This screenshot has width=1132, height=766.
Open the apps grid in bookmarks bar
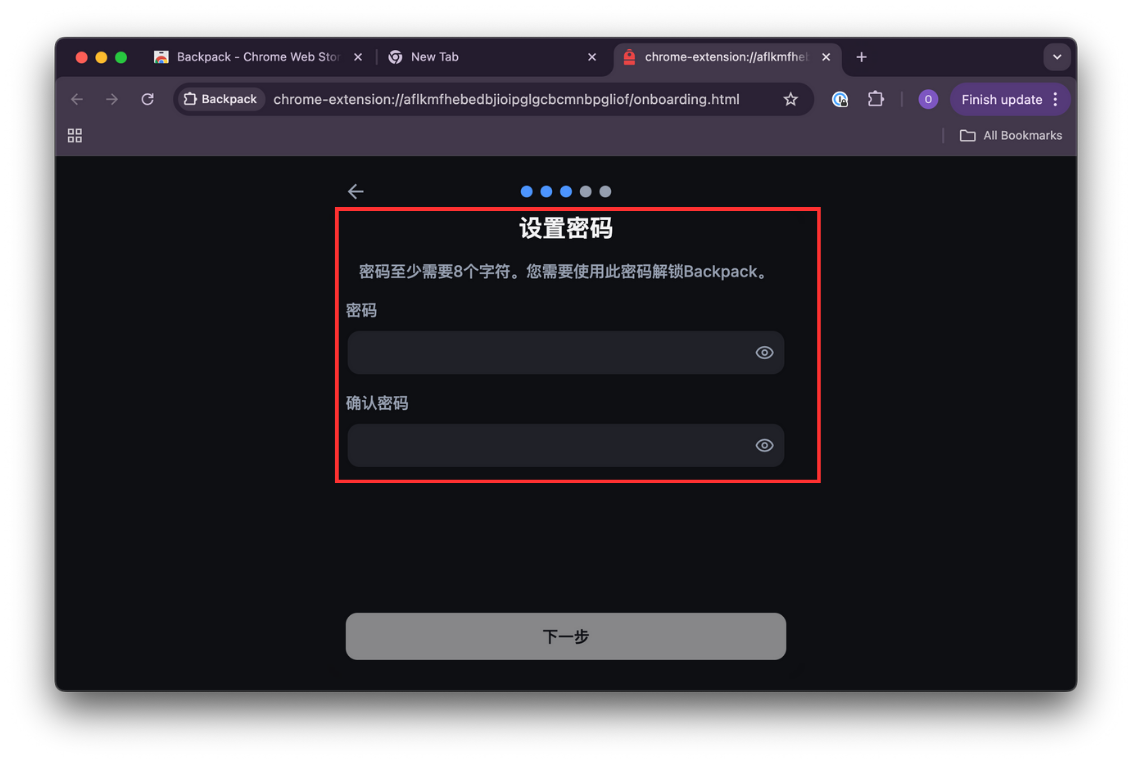tap(74, 136)
